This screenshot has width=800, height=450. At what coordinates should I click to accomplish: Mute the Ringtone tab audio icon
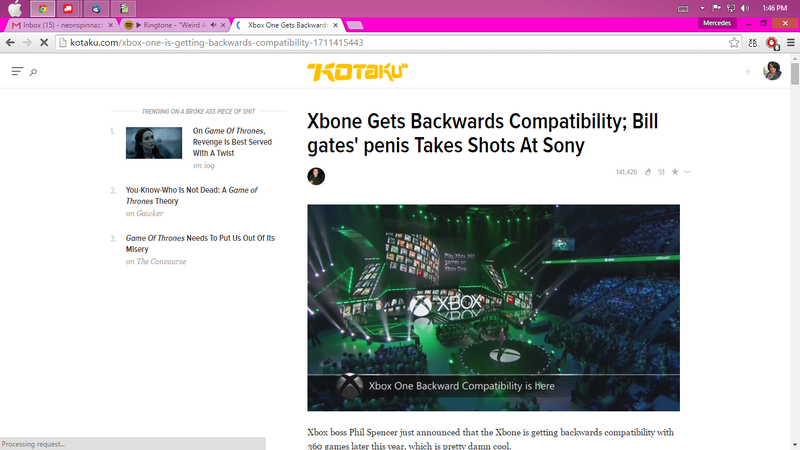point(213,24)
